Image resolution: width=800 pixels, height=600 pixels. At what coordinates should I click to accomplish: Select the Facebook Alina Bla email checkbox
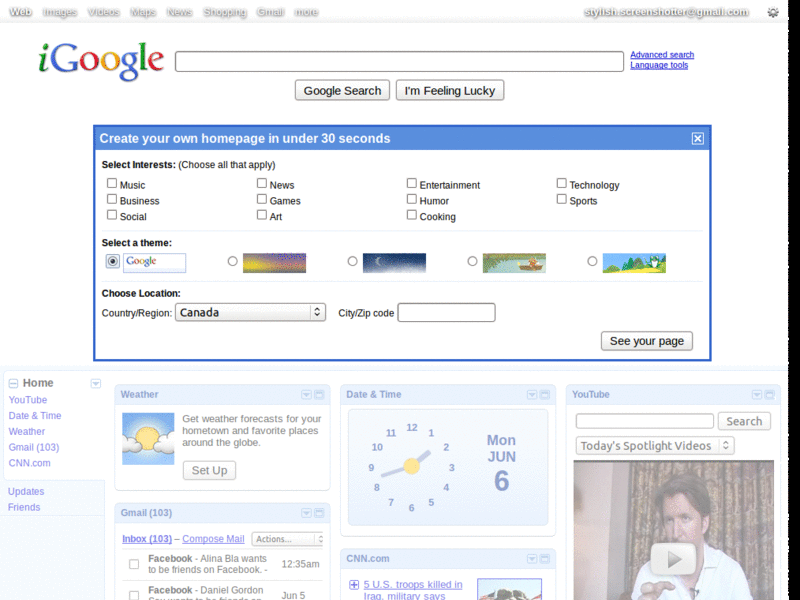click(x=134, y=564)
